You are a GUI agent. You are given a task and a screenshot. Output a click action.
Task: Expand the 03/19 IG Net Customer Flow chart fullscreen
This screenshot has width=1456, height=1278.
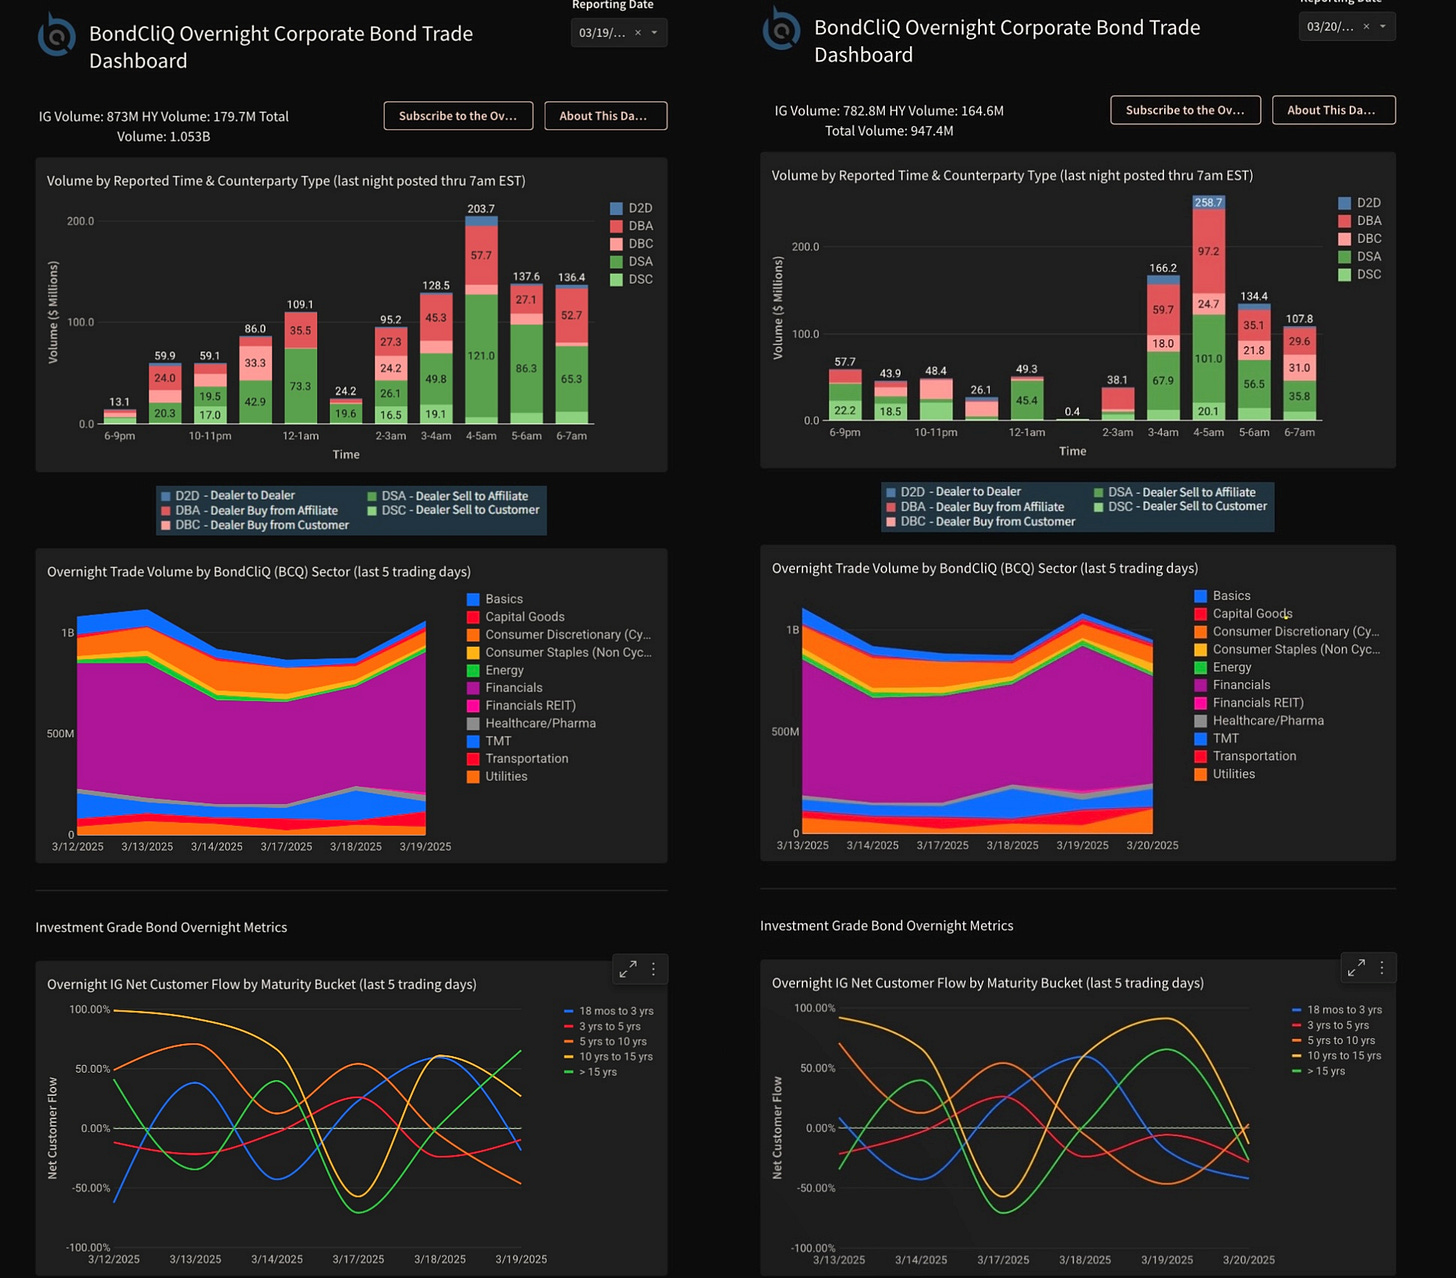(x=628, y=969)
